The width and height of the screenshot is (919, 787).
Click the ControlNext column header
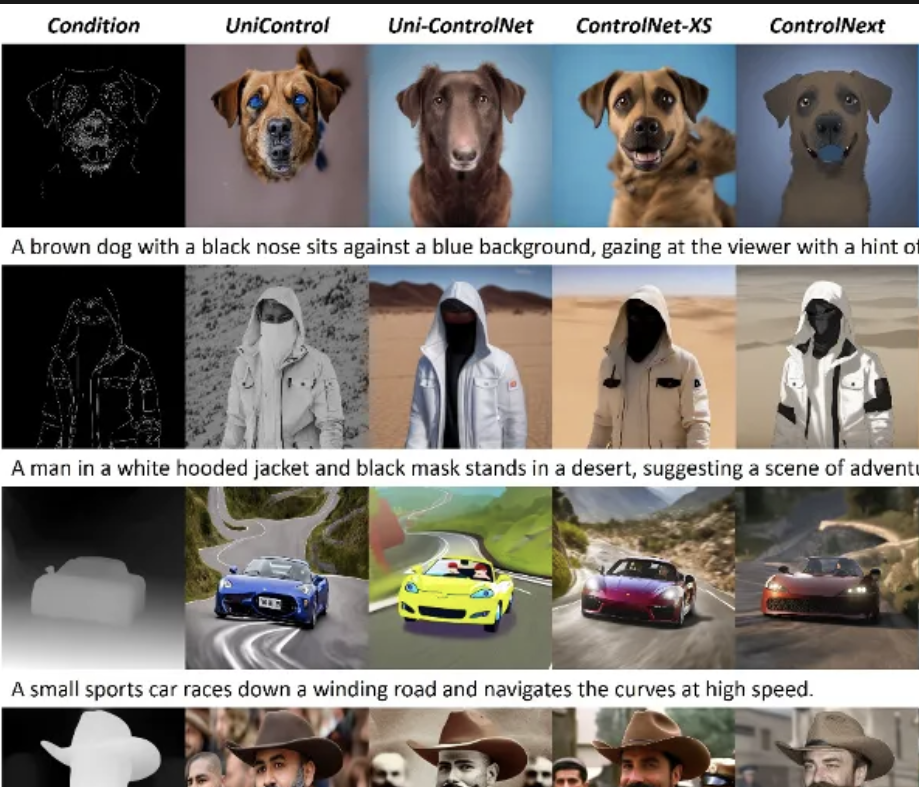click(826, 26)
